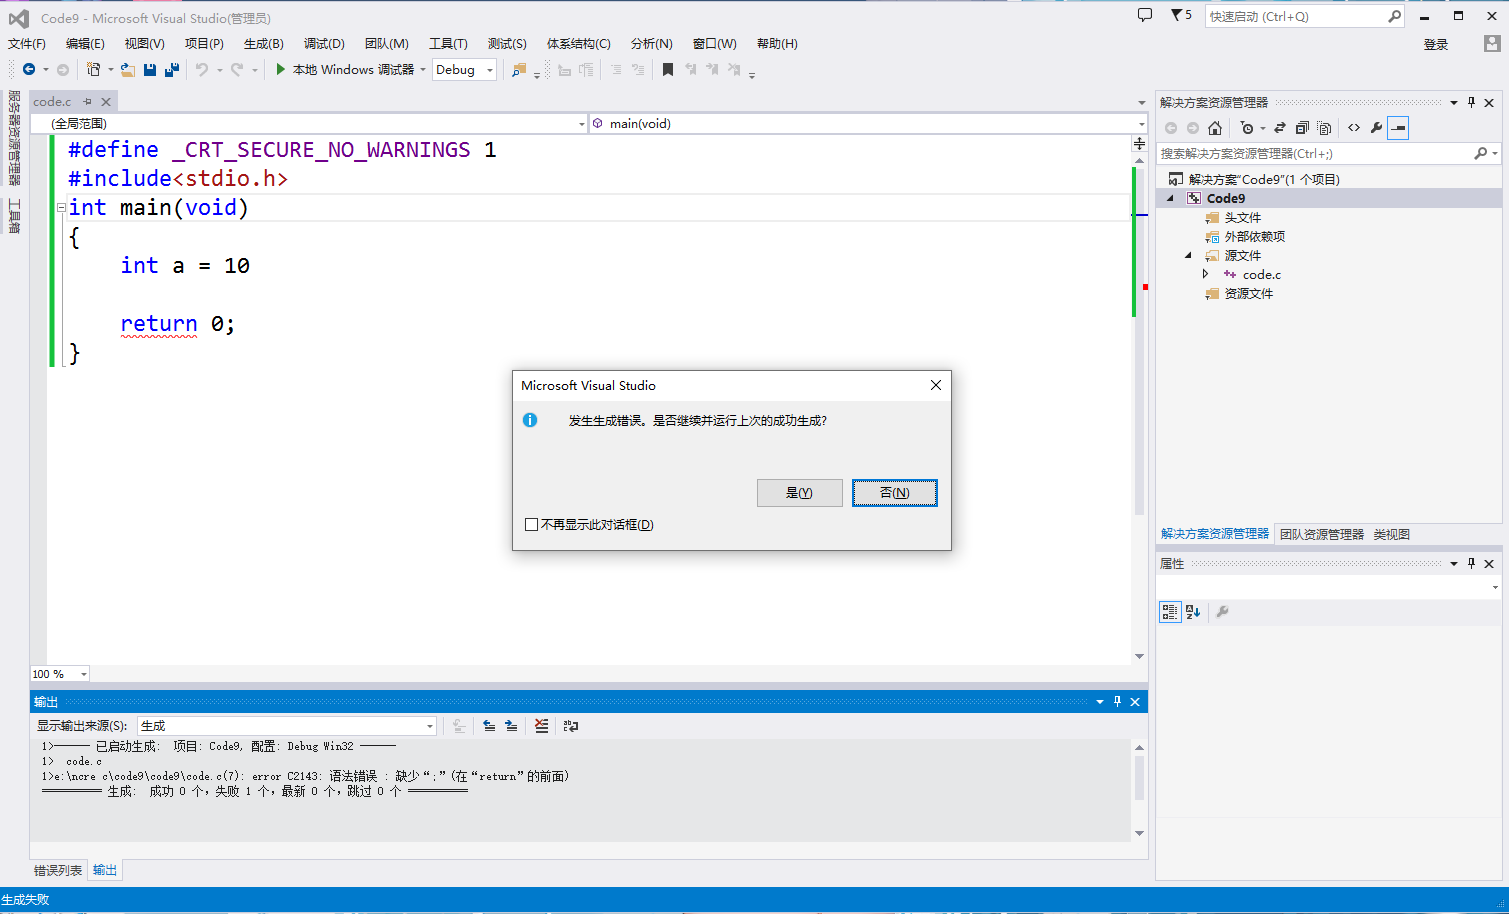
Task: Collapse all nodes in Solution Explorer
Action: [1302, 128]
